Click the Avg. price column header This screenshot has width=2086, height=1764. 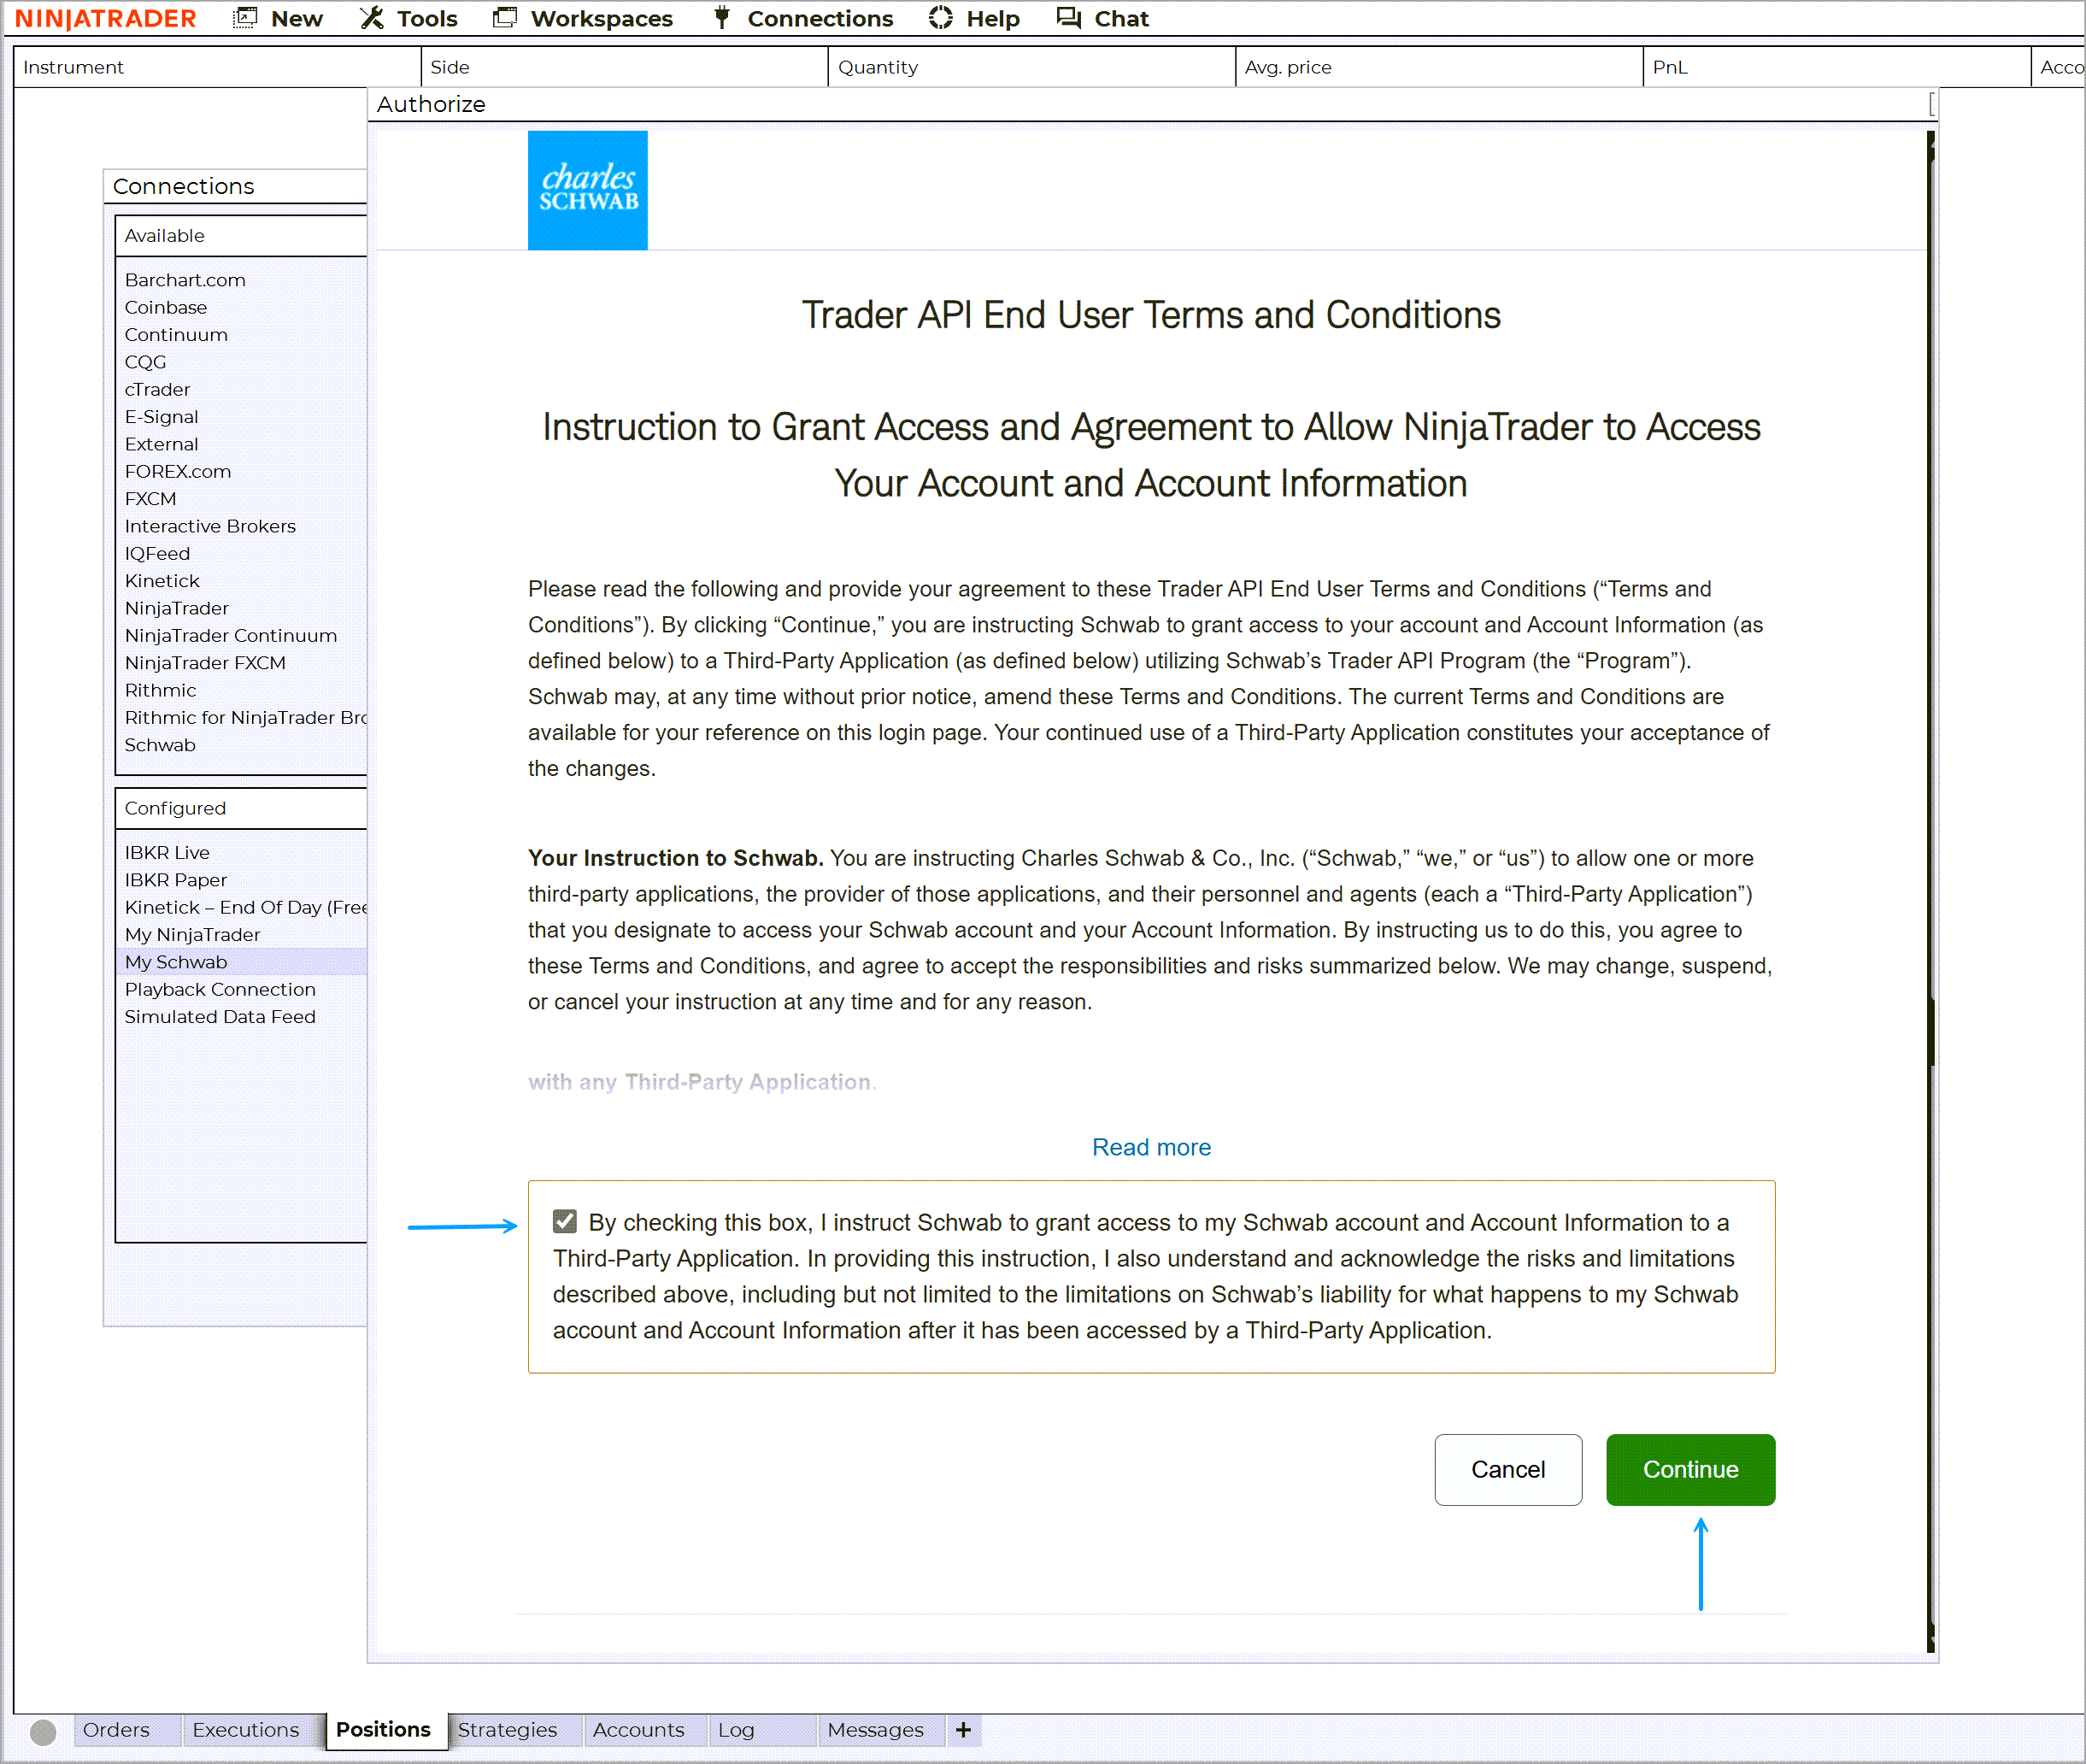(1288, 67)
